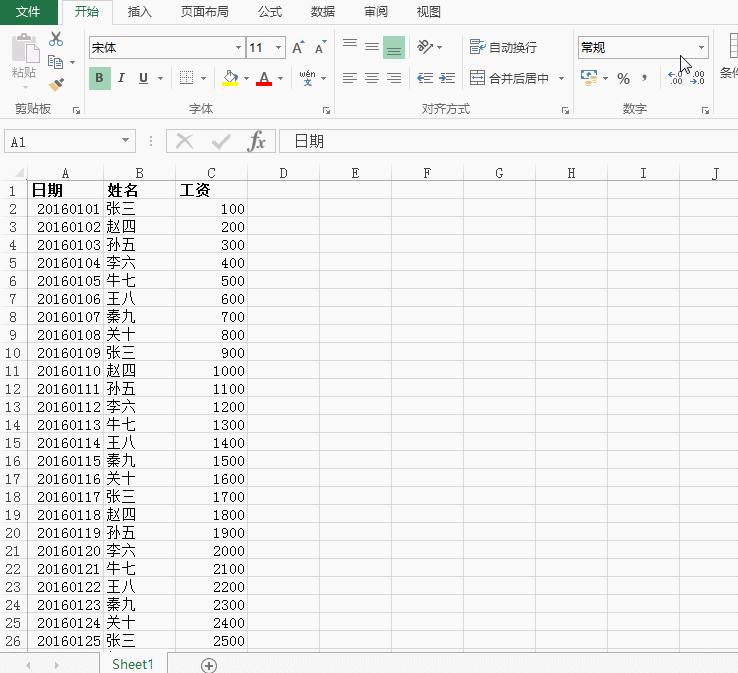
Task: Toggle 自动换行 wrap text
Action: [x=503, y=47]
